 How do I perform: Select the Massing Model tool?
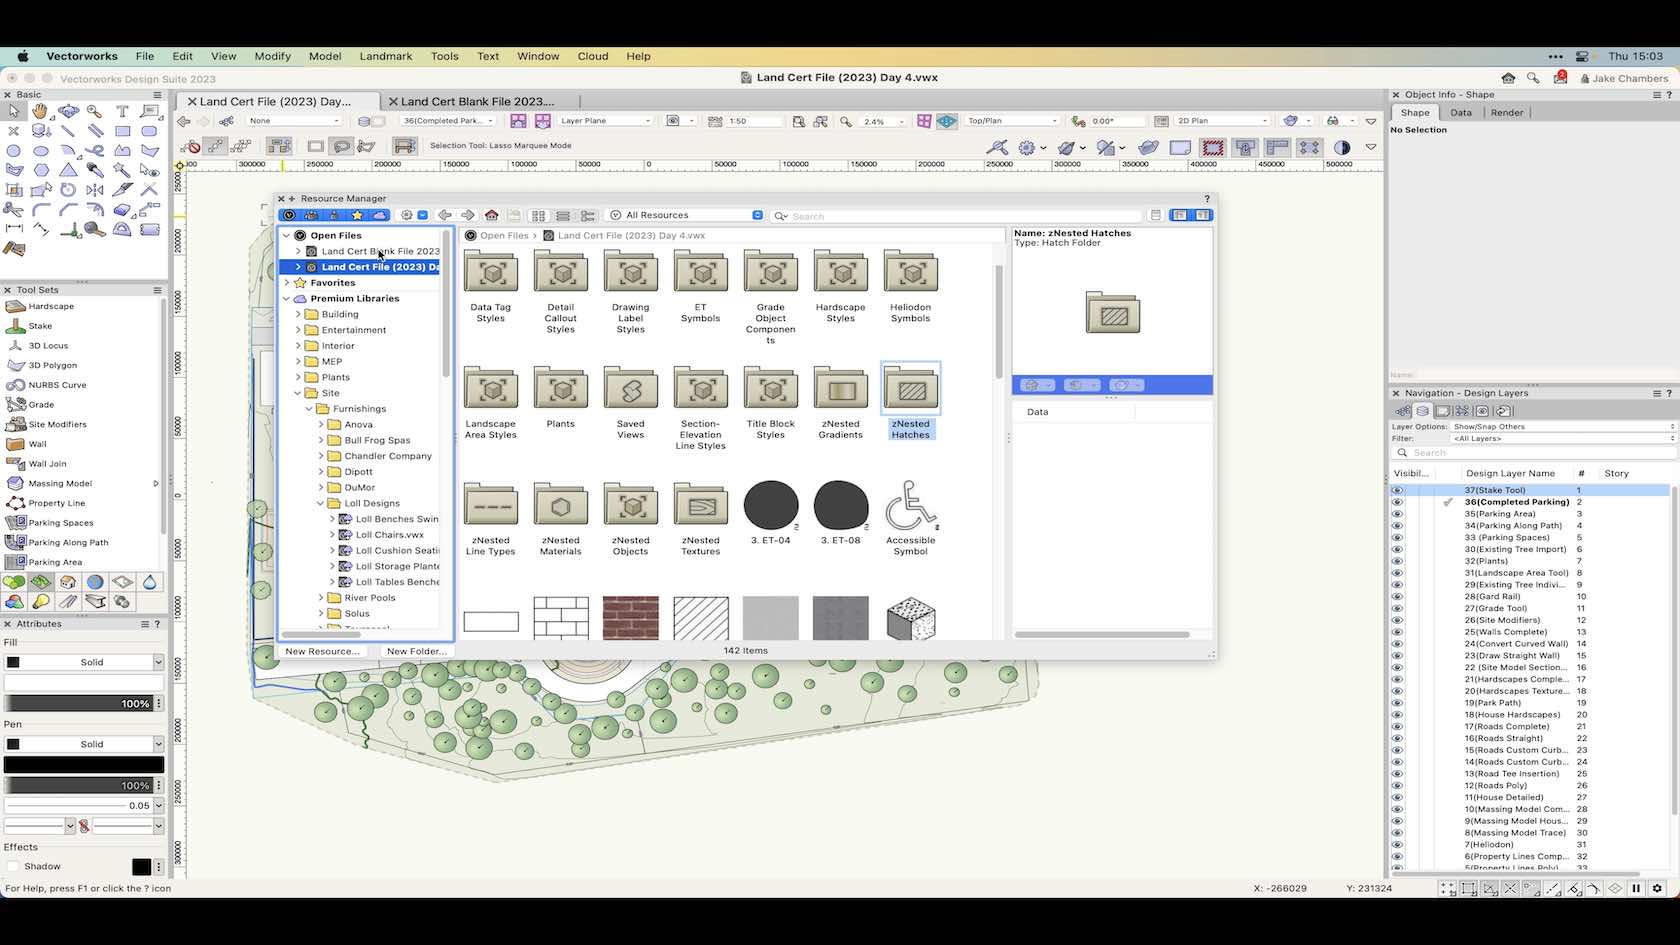[x=60, y=483]
